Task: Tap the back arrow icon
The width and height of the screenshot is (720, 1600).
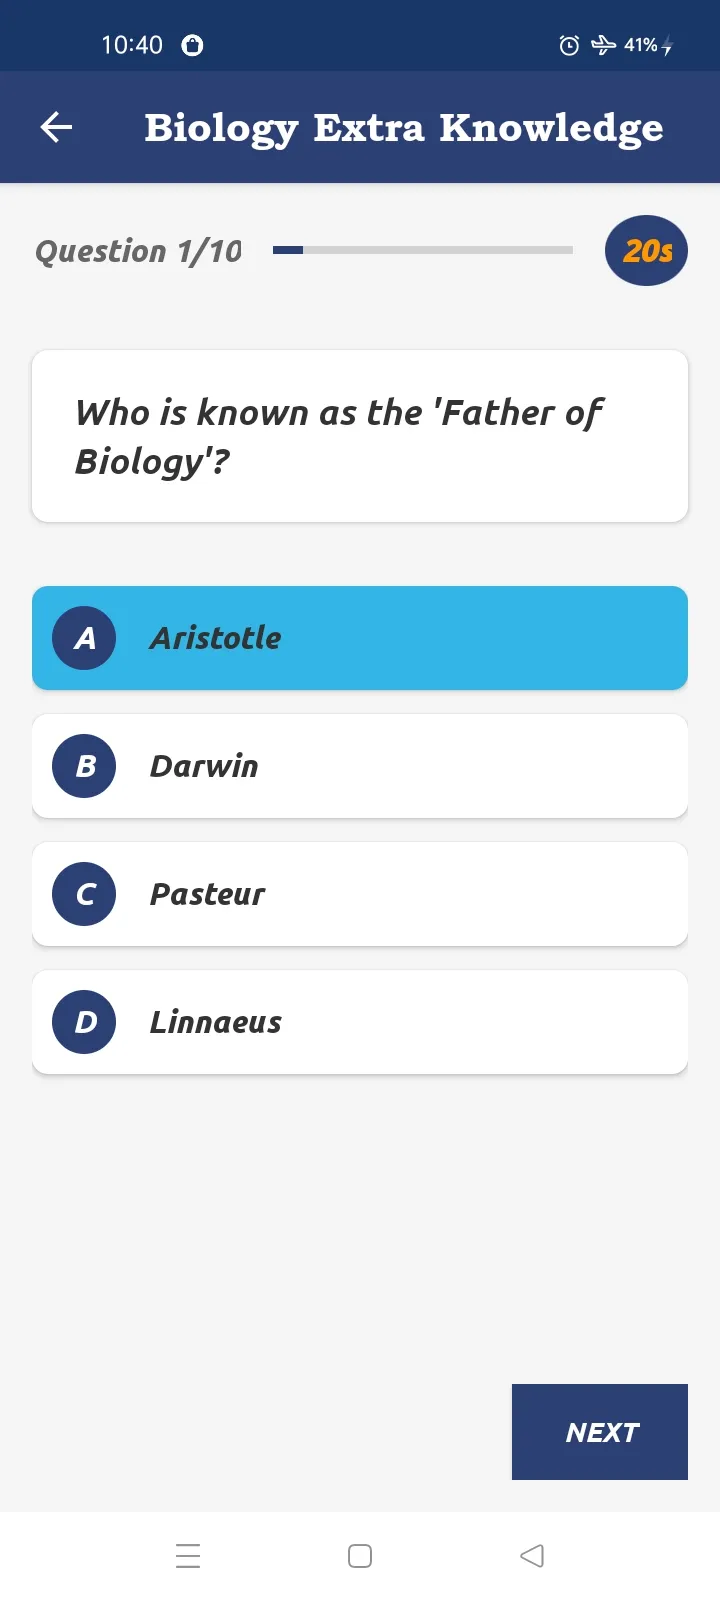Action: (56, 127)
